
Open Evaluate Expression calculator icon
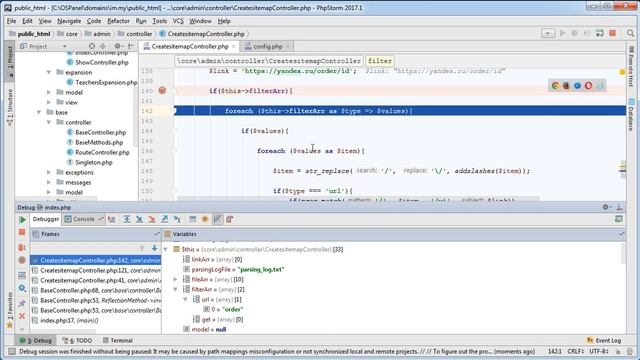coord(193,219)
